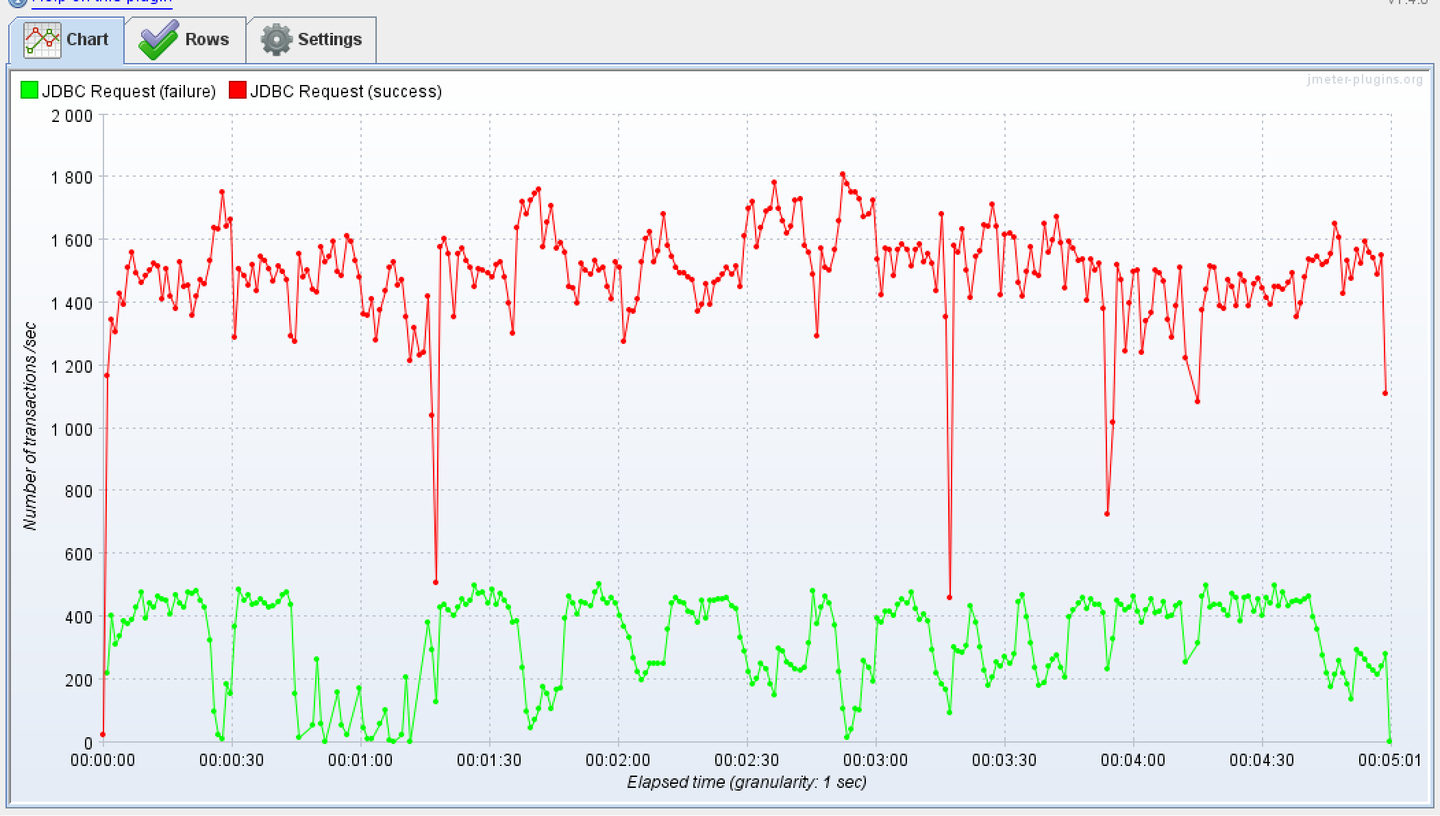Click the 'Number of transactions /sec' axis title

click(x=29, y=428)
